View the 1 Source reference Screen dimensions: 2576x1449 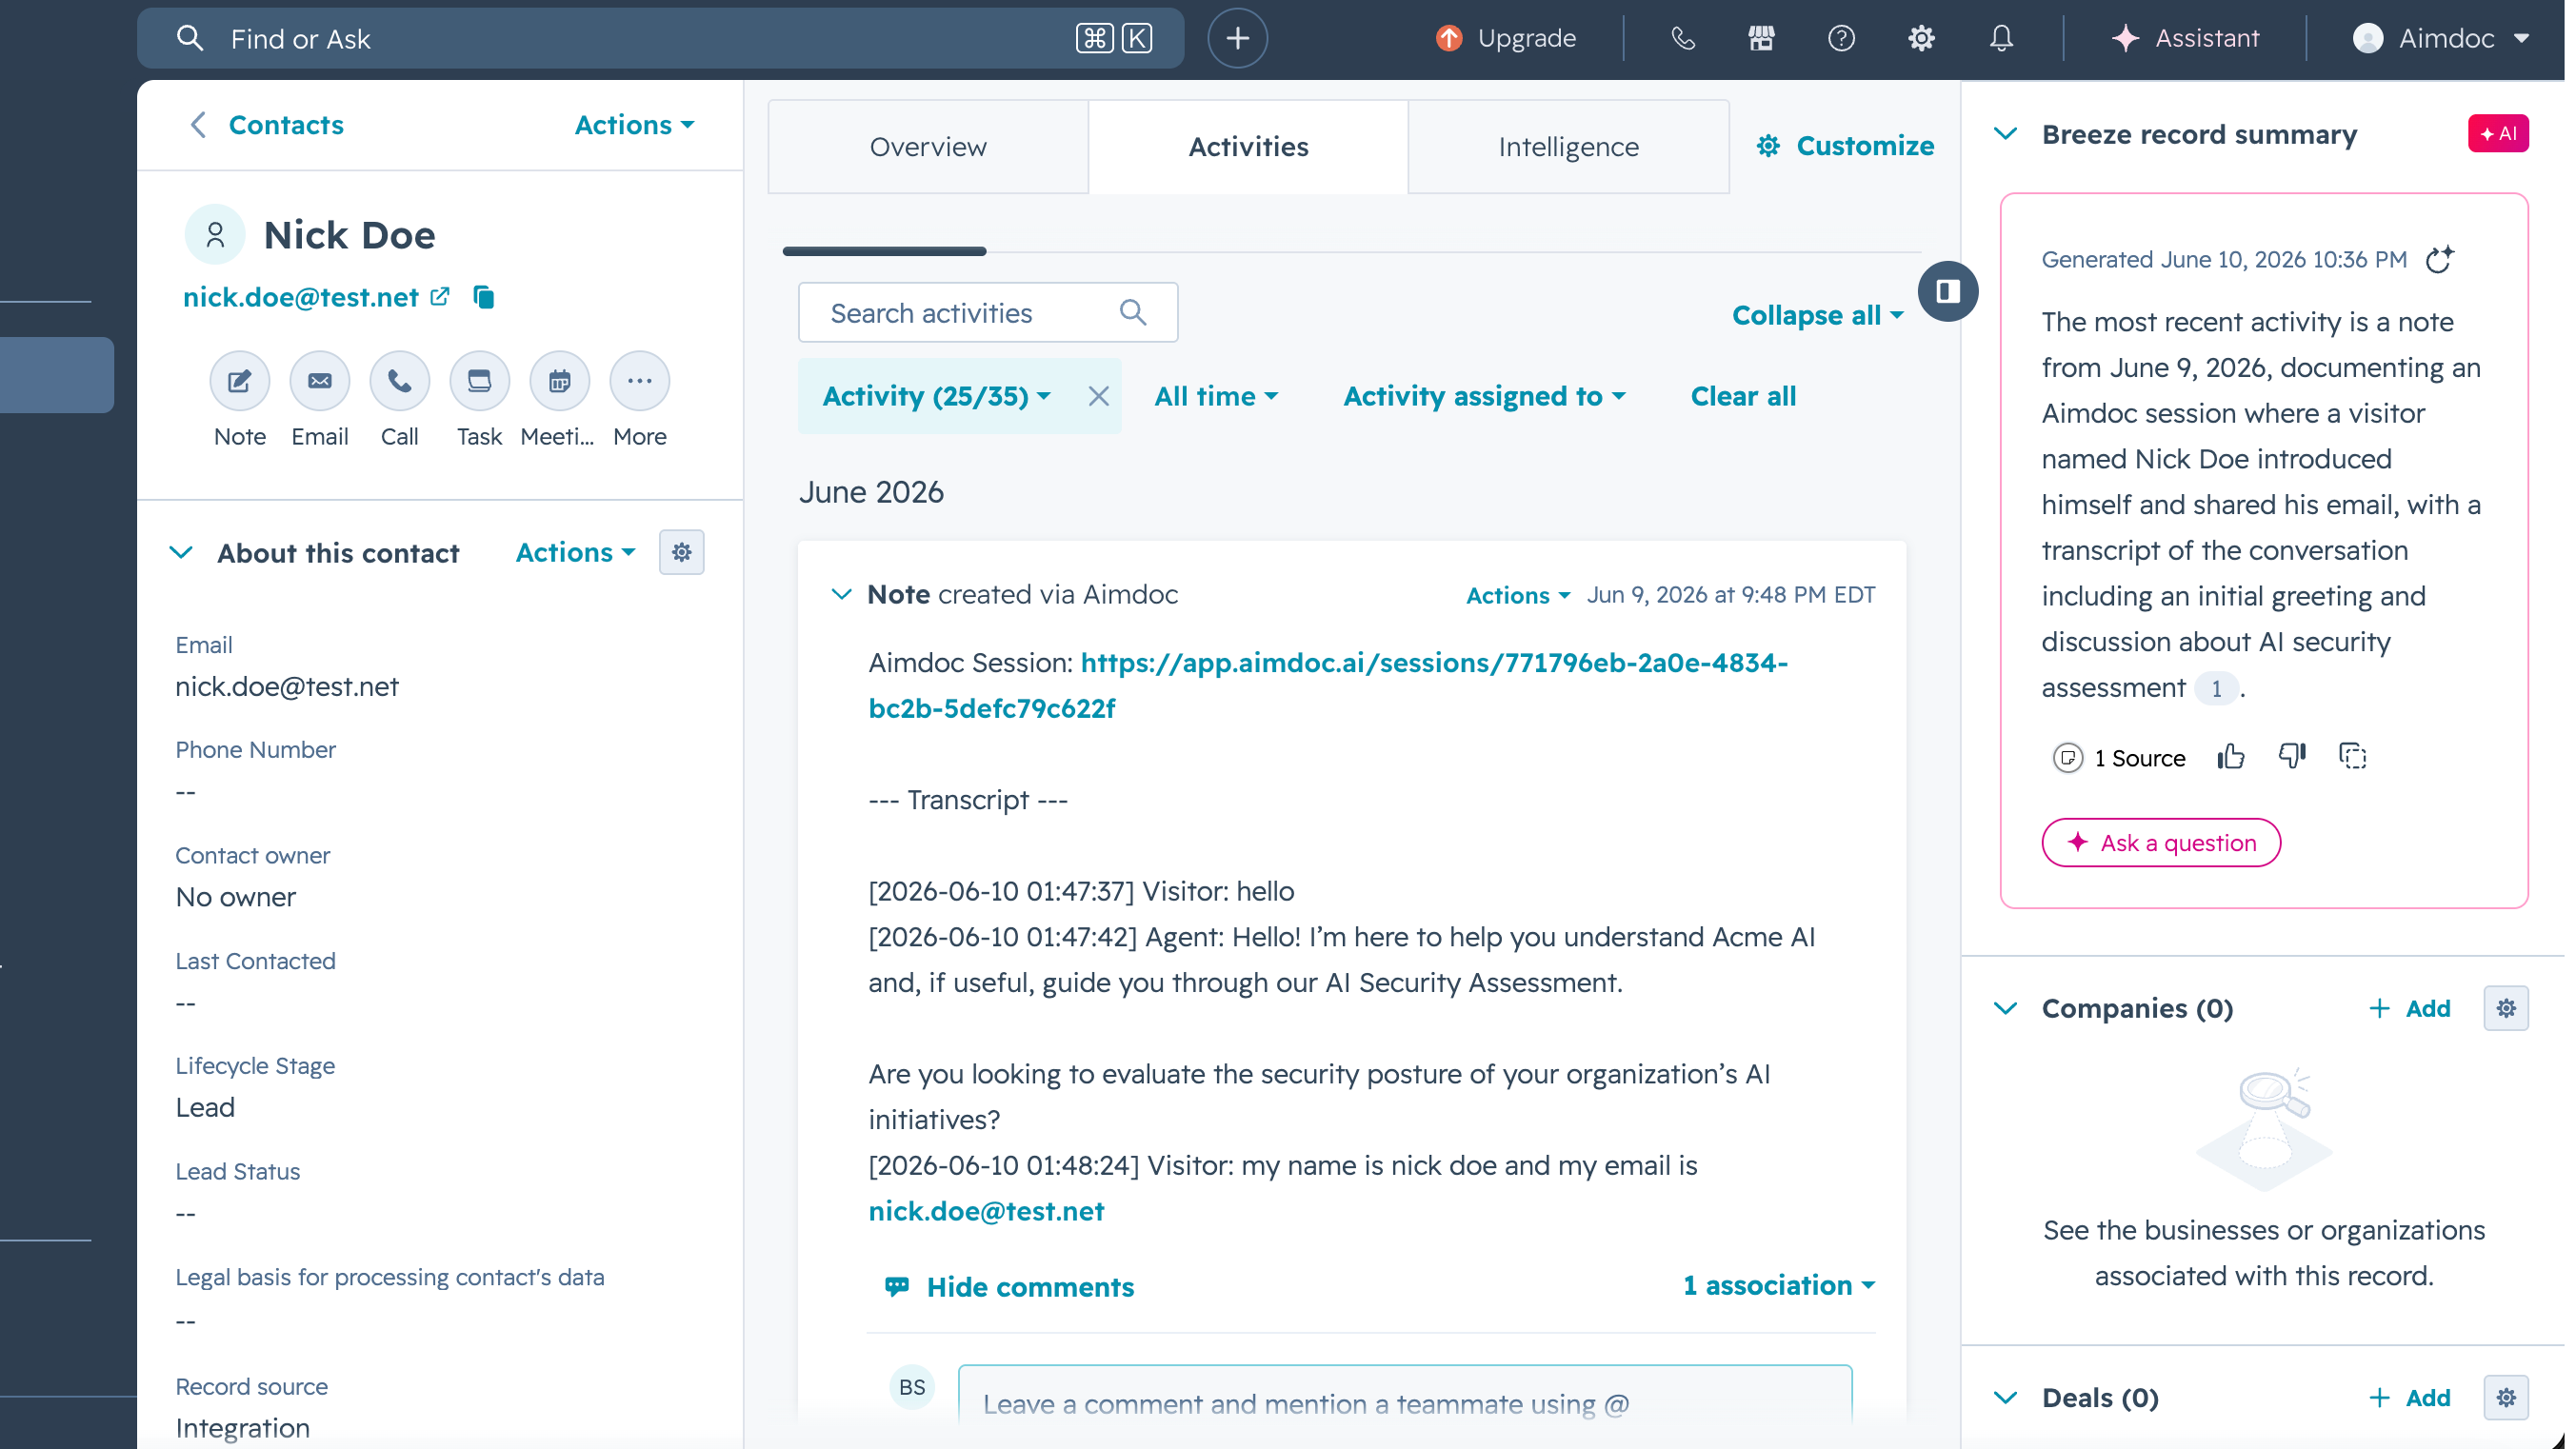[2118, 758]
